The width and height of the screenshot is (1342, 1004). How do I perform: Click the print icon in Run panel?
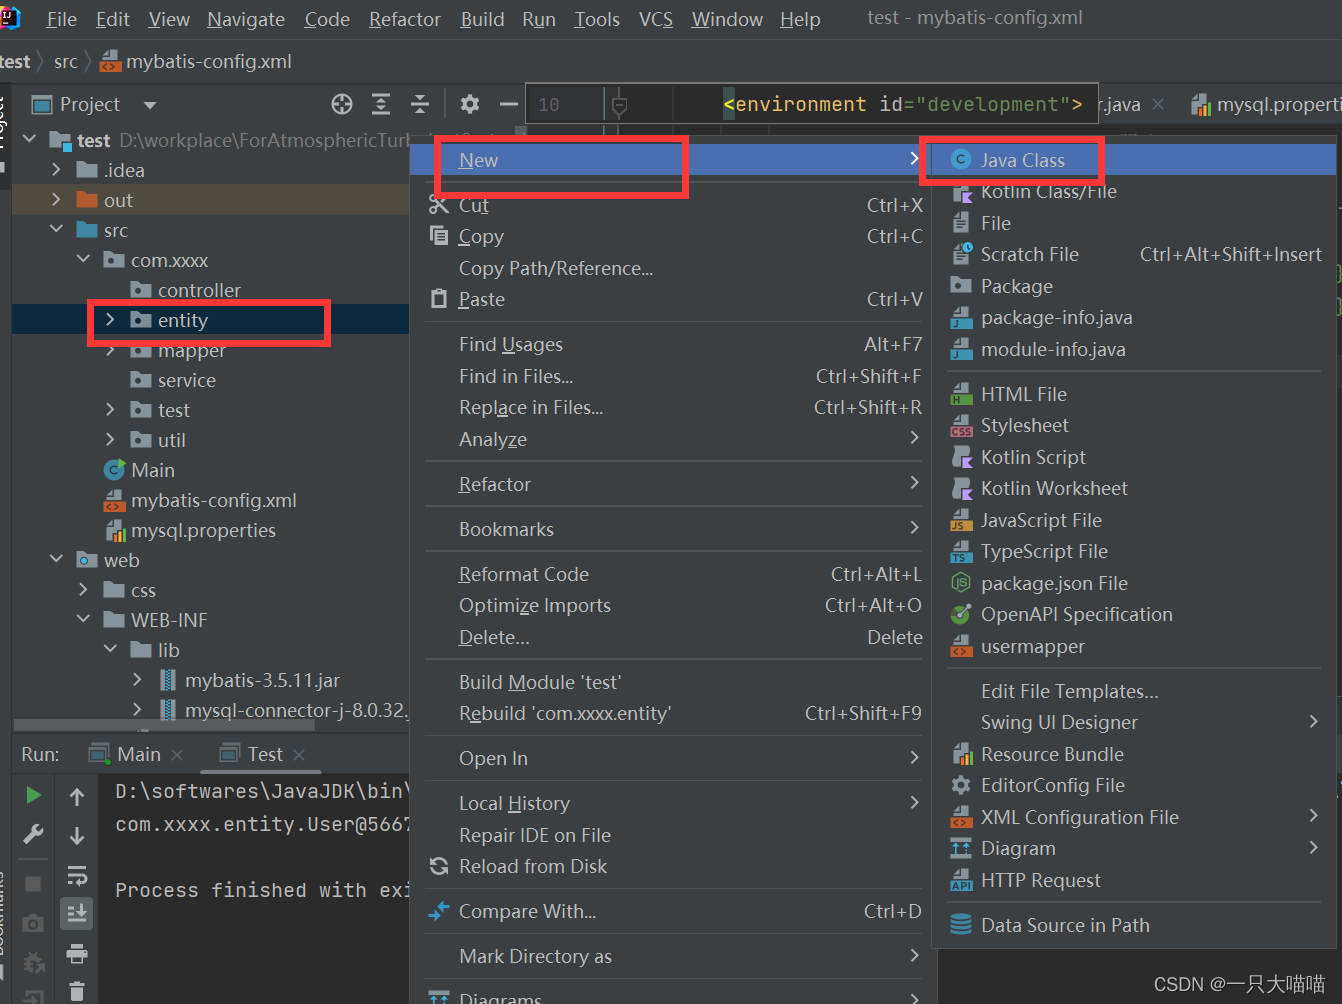(x=77, y=952)
